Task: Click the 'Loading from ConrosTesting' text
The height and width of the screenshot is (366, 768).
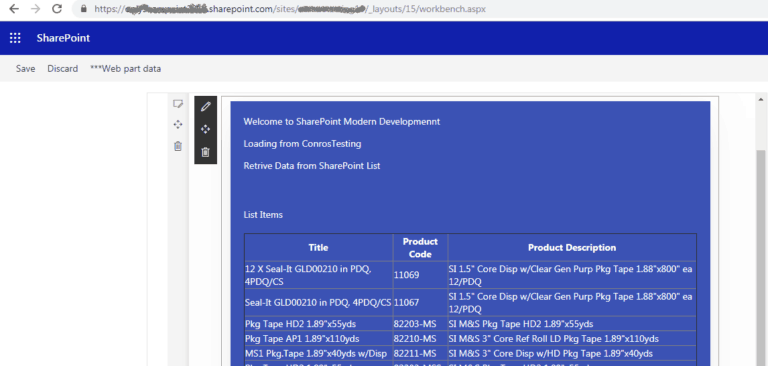Action: 302,144
